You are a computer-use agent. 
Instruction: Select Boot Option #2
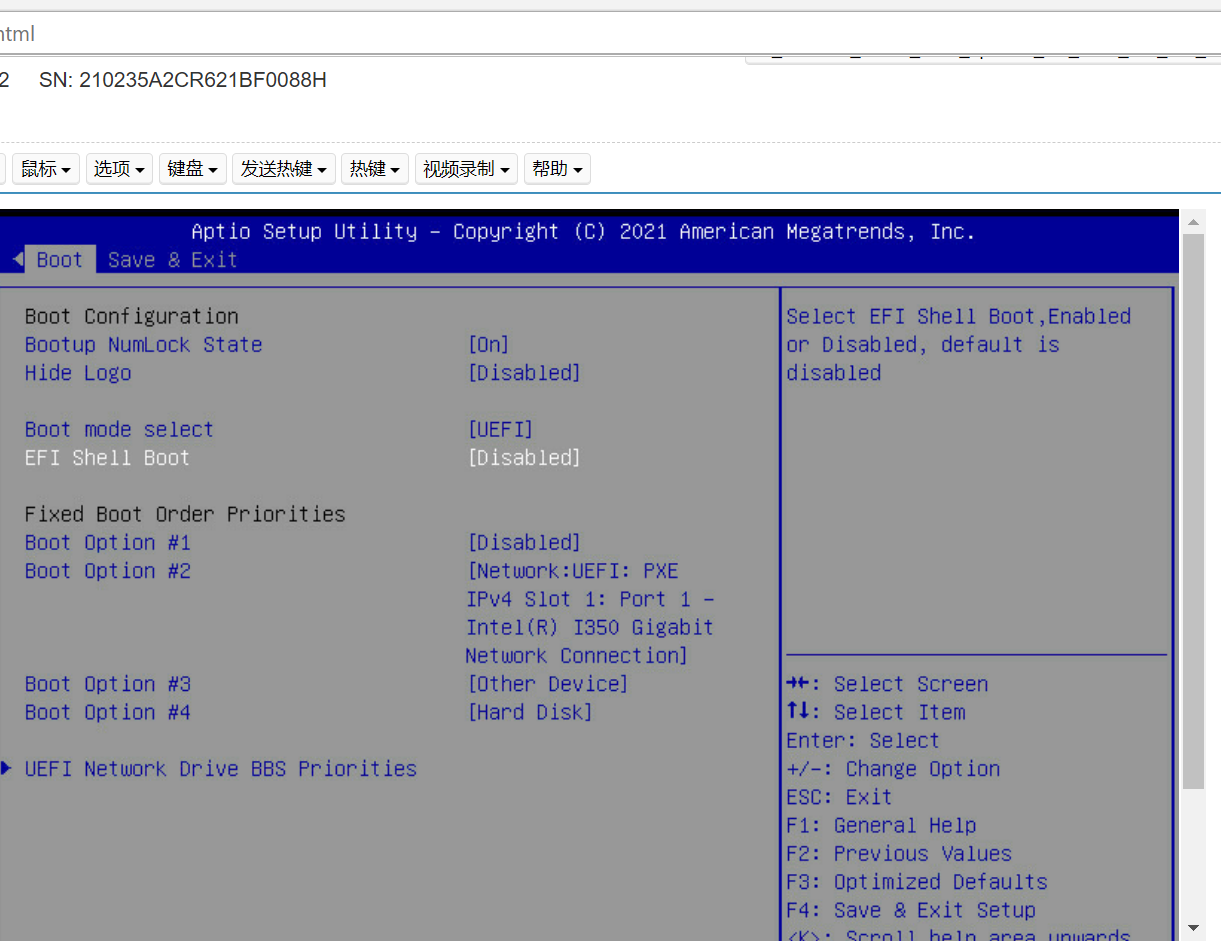(x=108, y=571)
